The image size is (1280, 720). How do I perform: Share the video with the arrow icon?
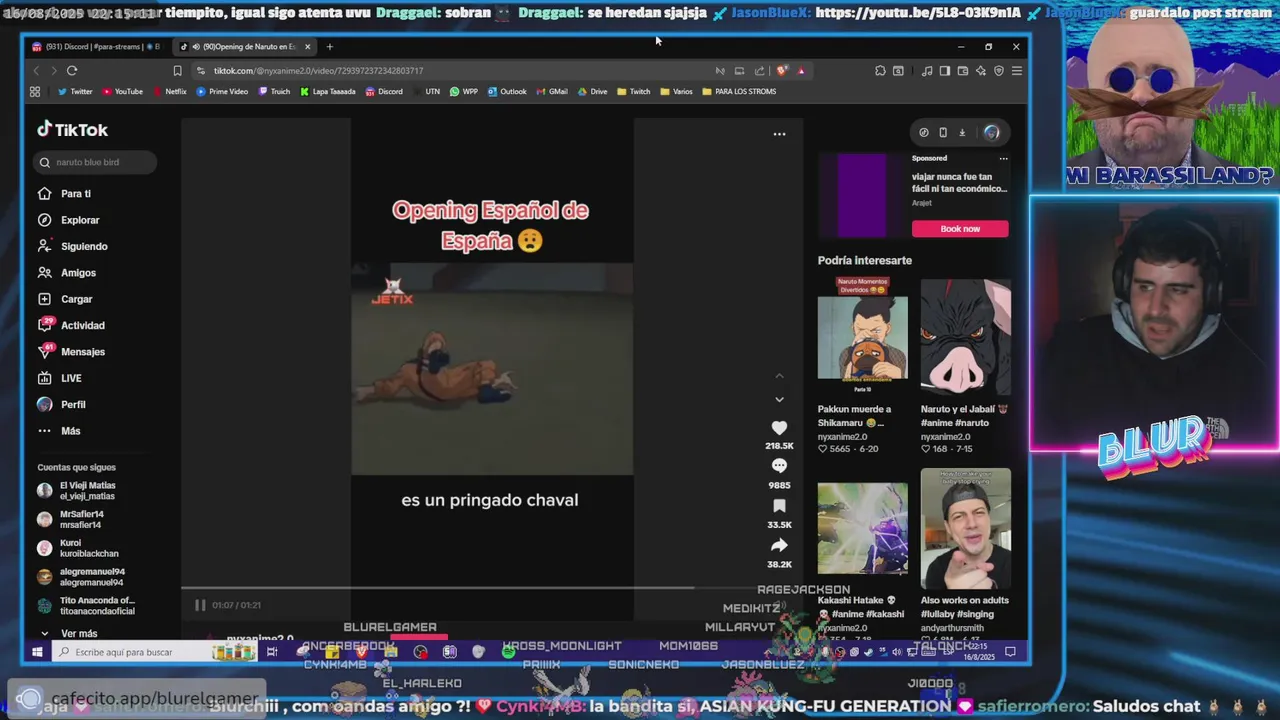tap(779, 545)
